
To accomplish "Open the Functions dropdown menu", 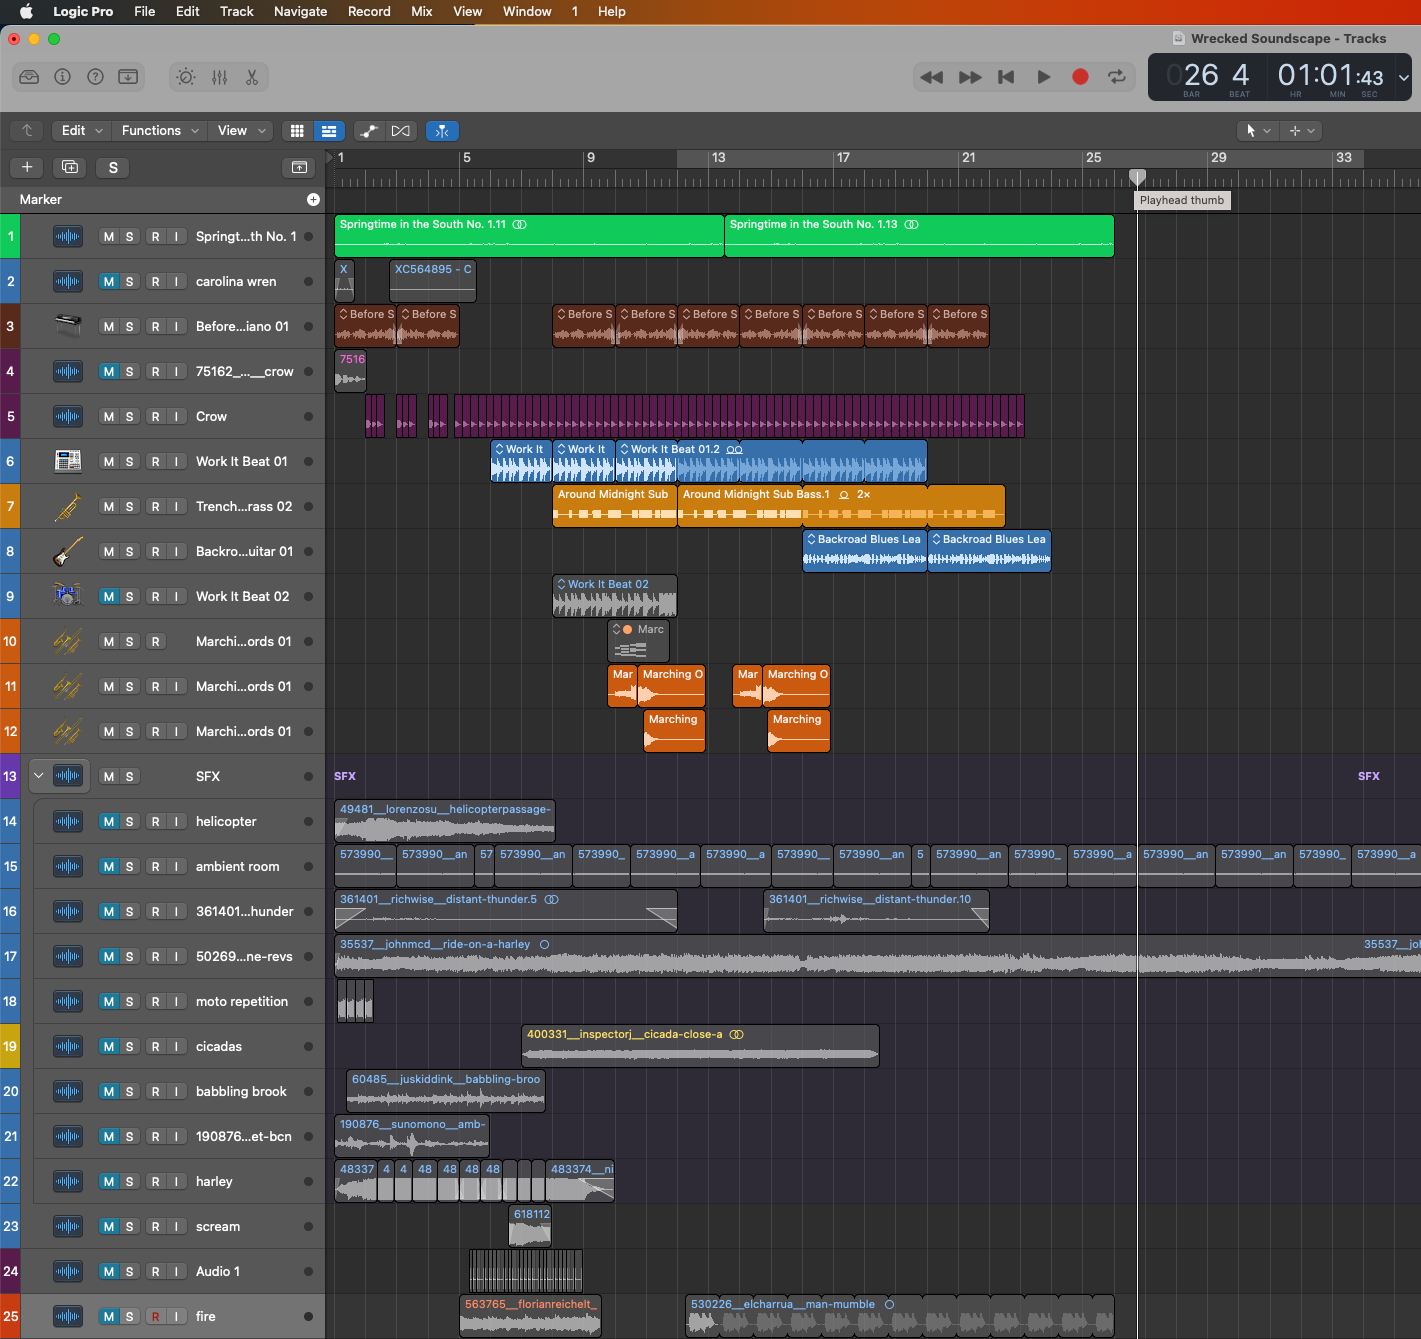I will point(160,131).
